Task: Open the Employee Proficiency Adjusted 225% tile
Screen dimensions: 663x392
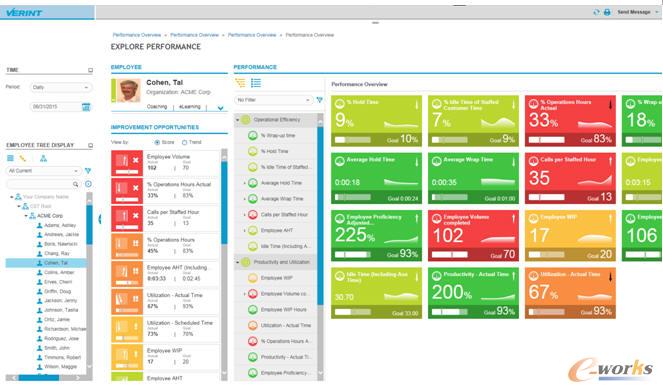Action: [x=376, y=236]
